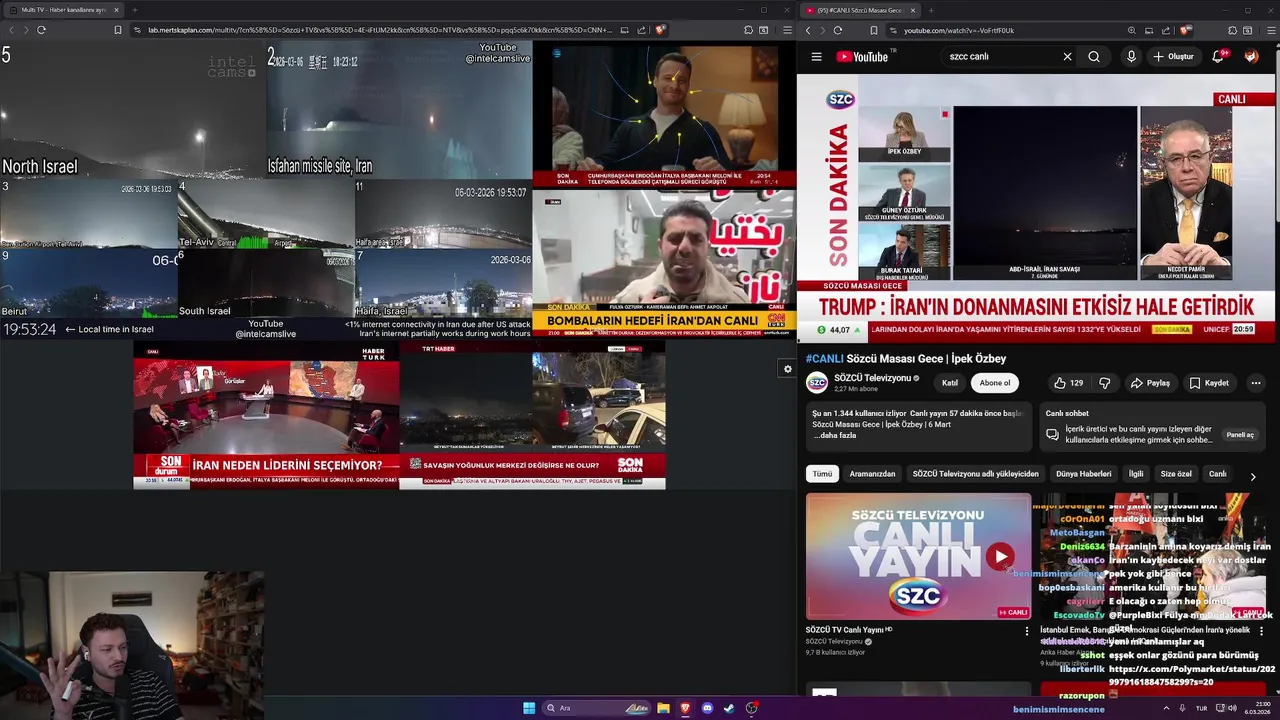This screenshot has height=720, width=1280.
Task: Open new tab in YouTube browser window
Action: [x=930, y=10]
